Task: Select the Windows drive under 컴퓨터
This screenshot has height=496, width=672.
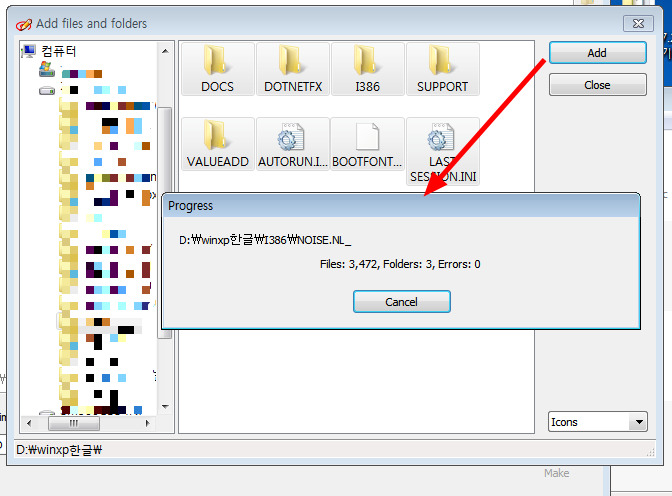Action: point(47,71)
